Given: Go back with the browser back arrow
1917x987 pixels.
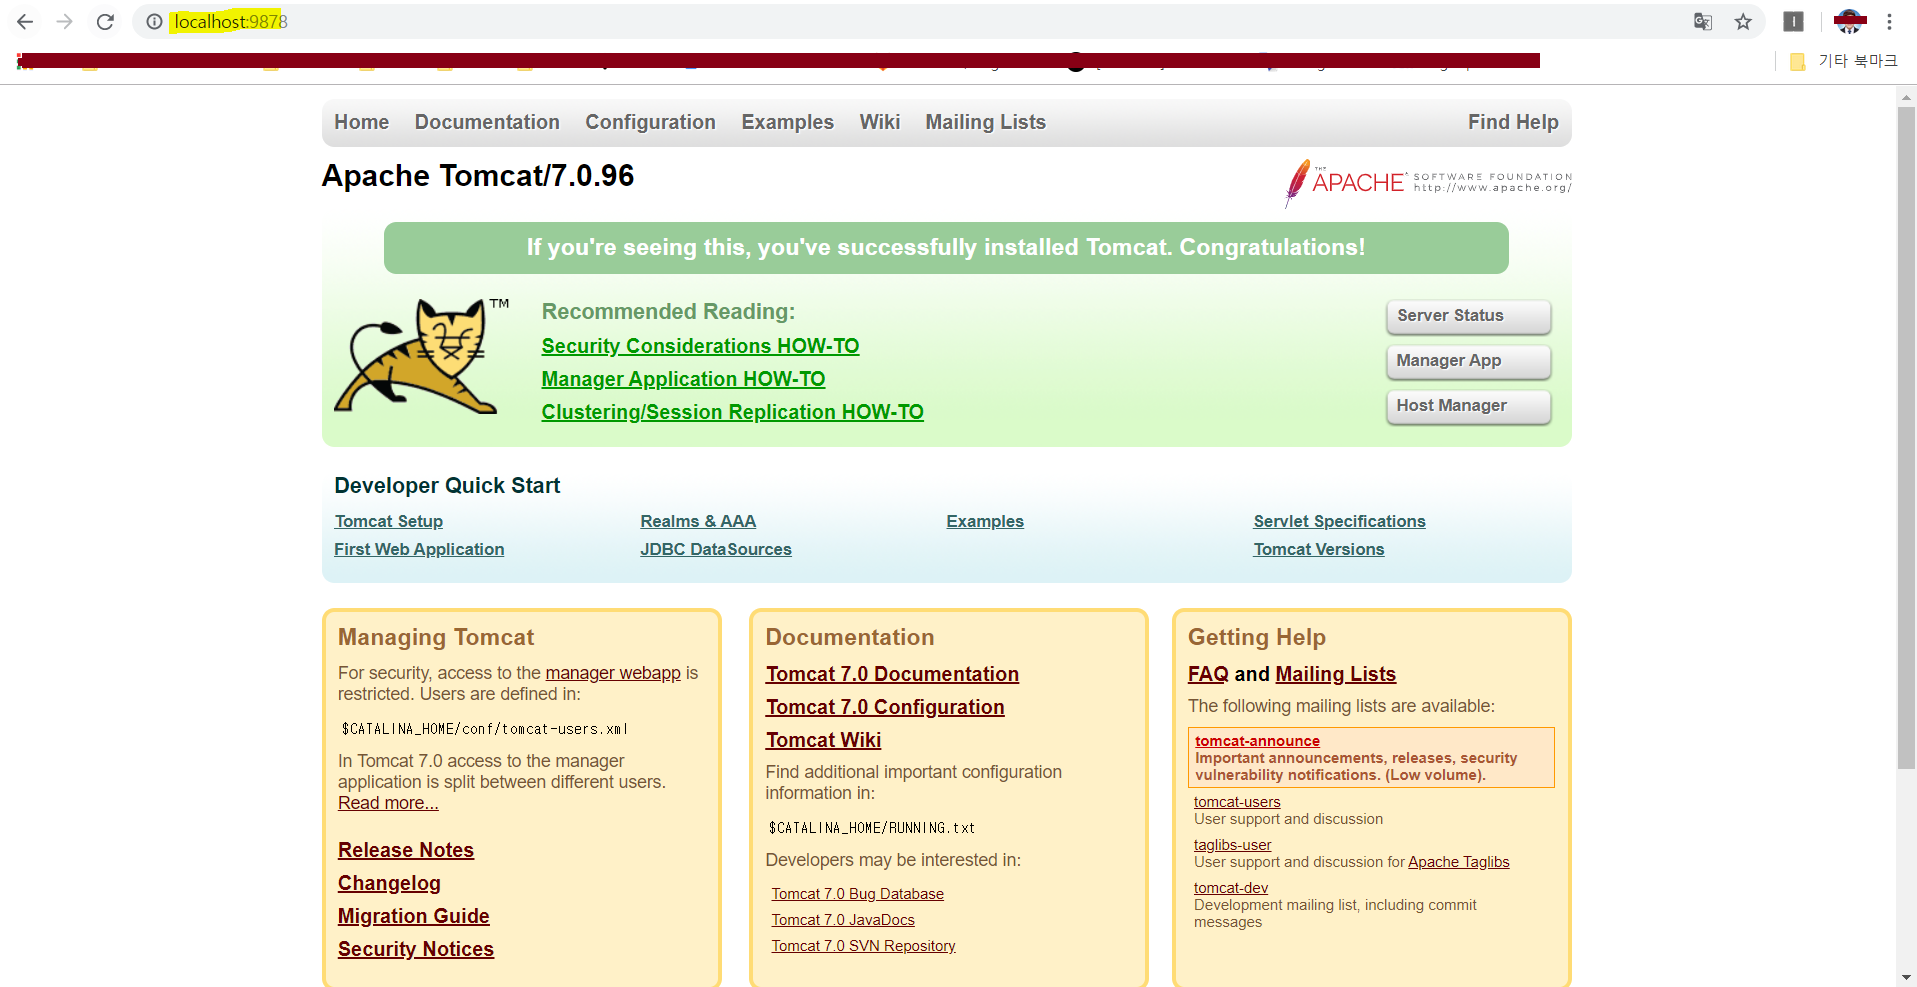Looking at the screenshot, I should tap(25, 21).
